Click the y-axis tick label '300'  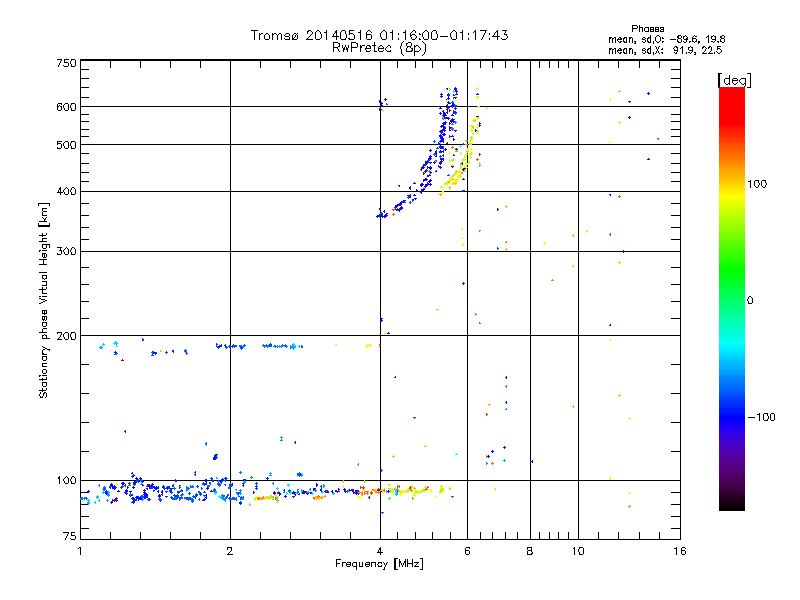pyautogui.click(x=66, y=252)
